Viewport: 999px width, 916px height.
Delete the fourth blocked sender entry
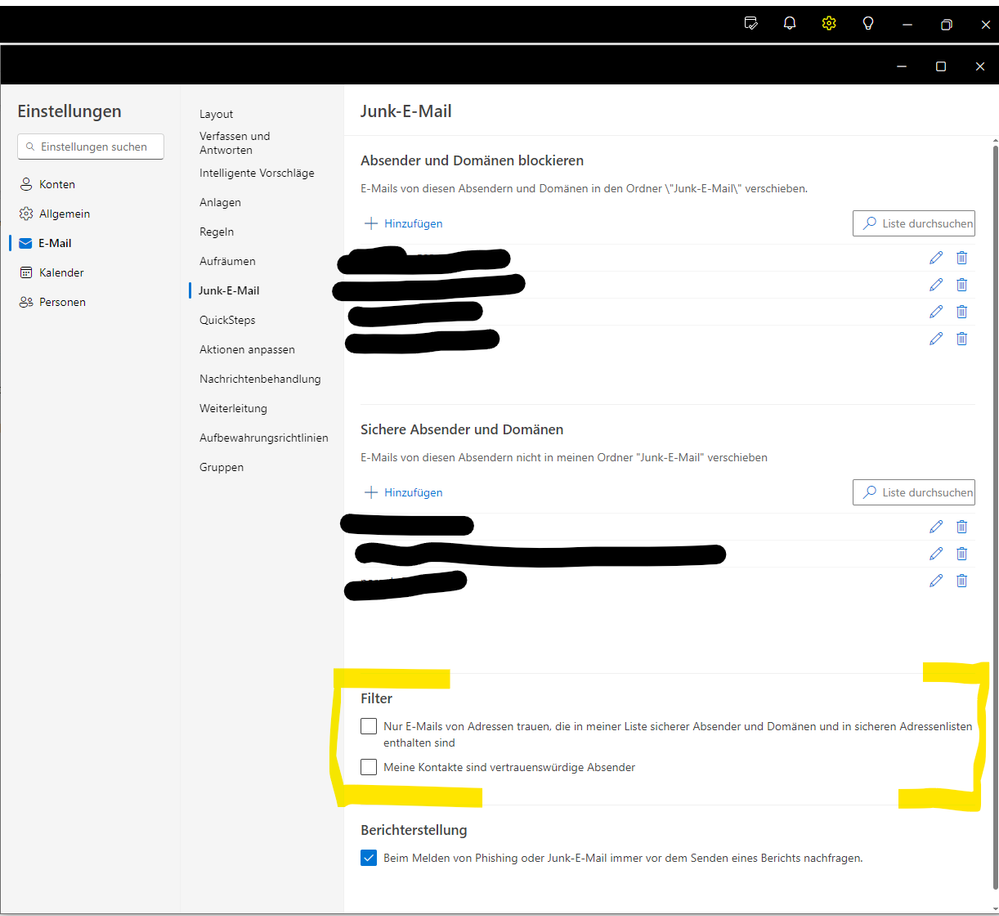pyautogui.click(x=961, y=339)
